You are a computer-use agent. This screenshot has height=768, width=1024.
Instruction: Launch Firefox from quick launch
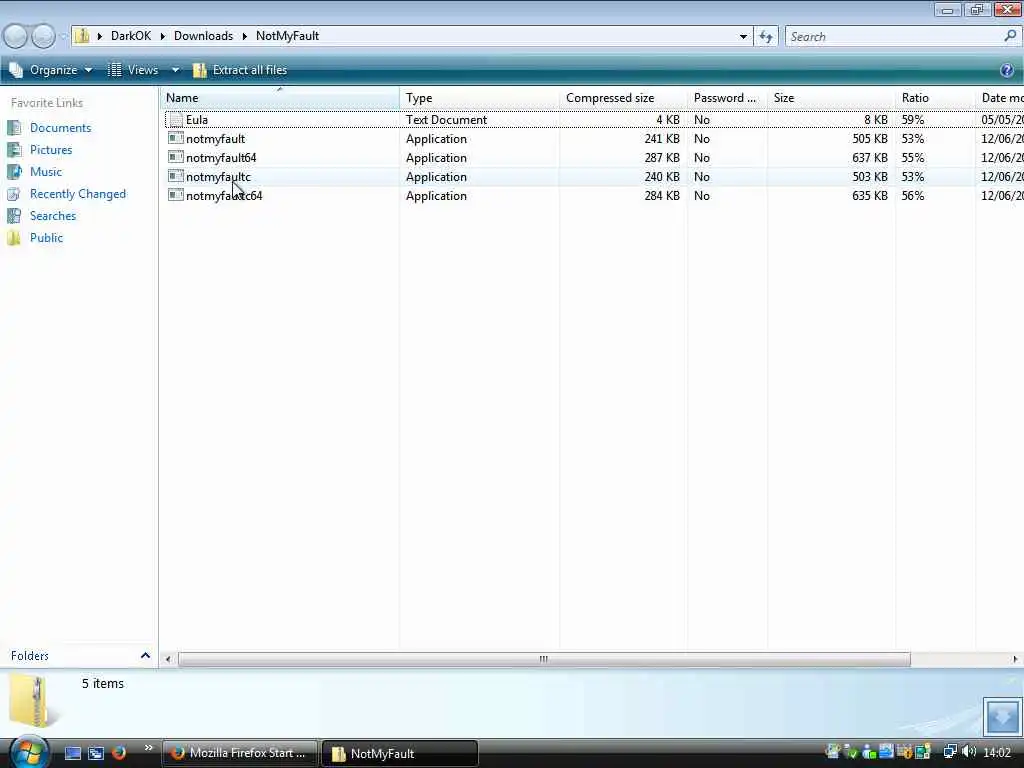(119, 753)
